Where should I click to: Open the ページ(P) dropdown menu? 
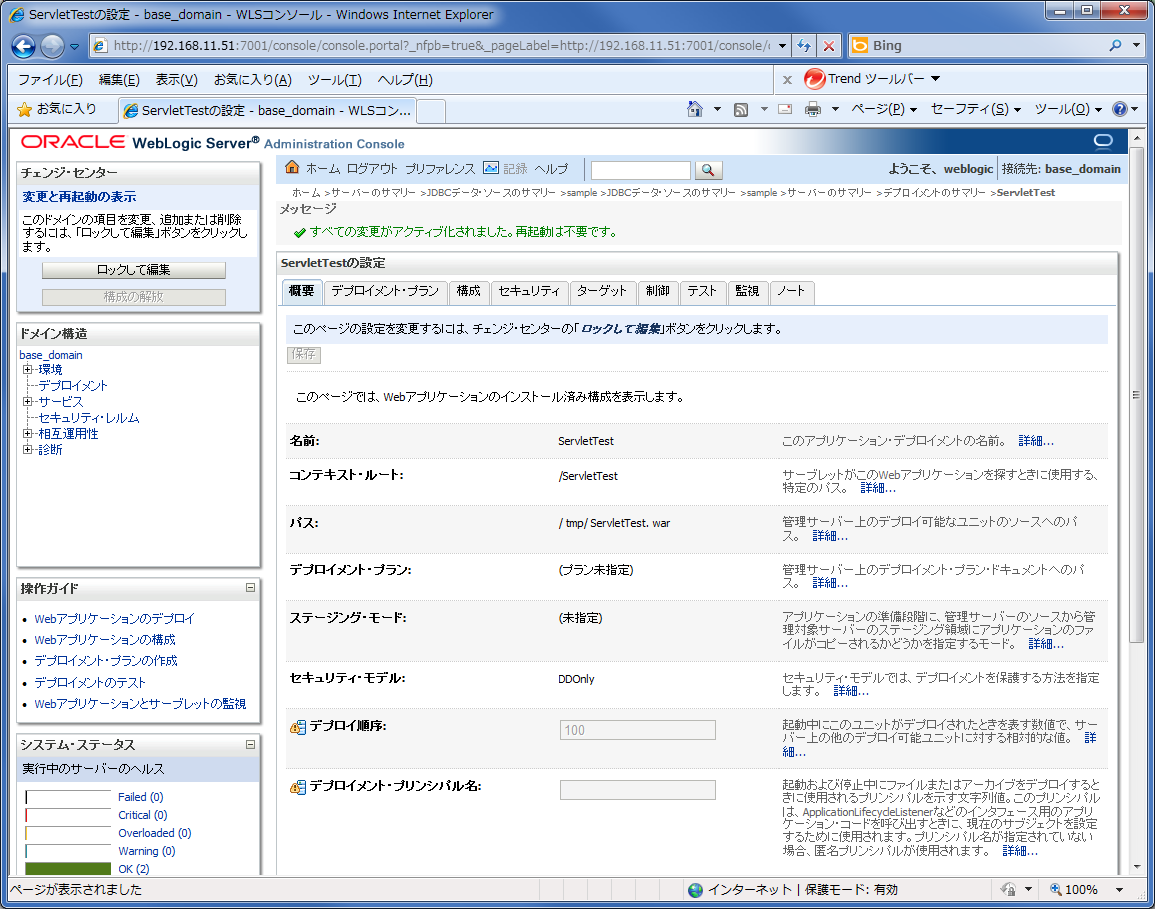tap(884, 109)
